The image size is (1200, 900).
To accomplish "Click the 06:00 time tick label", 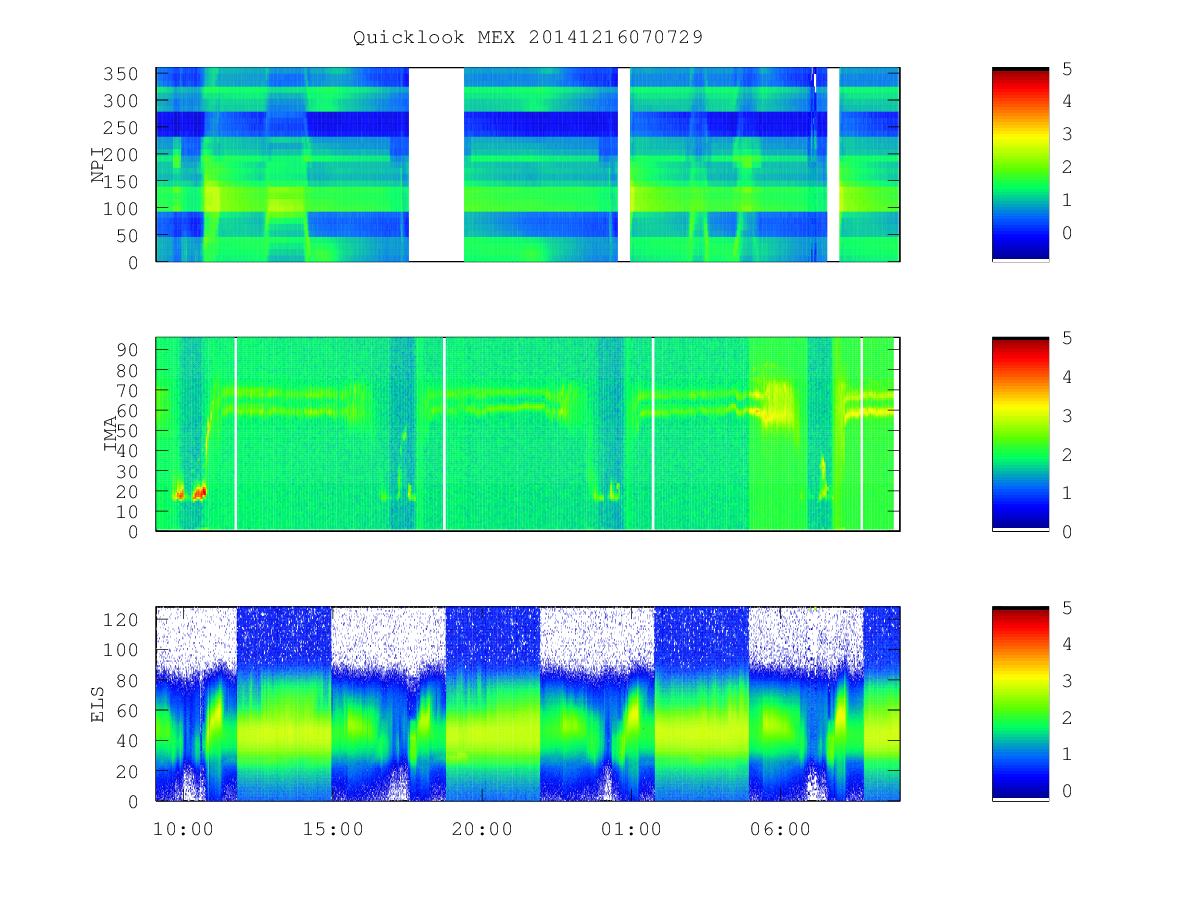I will [x=780, y=829].
